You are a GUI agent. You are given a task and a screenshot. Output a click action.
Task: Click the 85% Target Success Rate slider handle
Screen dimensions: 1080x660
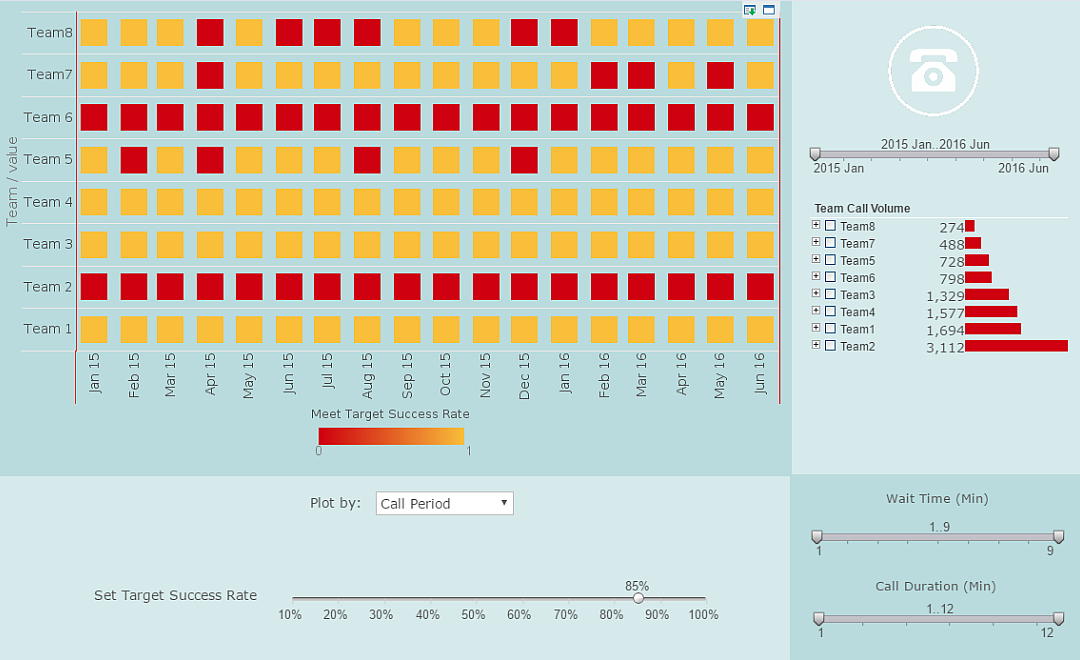tap(637, 597)
